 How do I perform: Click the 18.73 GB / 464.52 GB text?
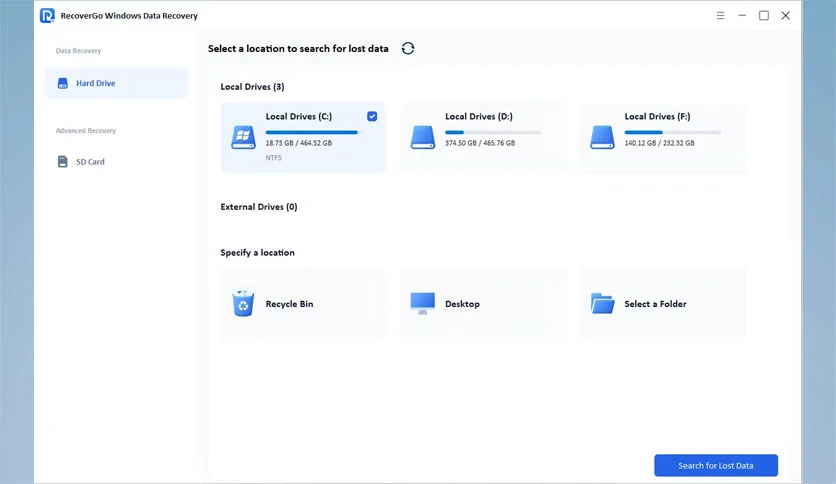[x=299, y=143]
